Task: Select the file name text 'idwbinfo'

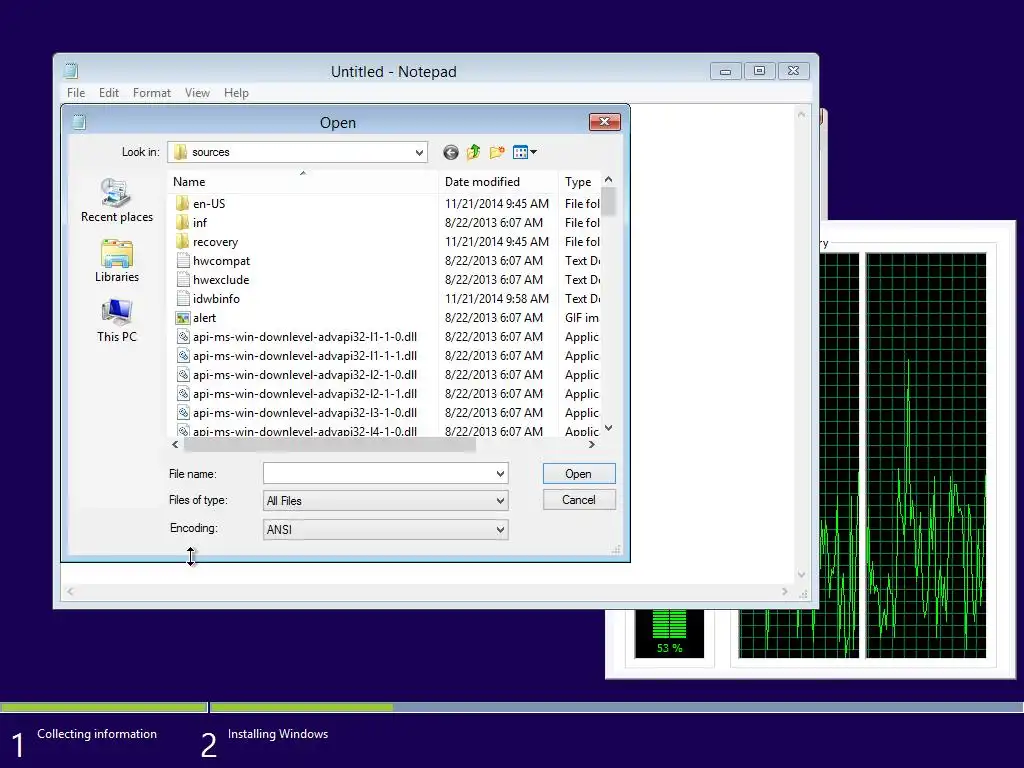Action: pos(216,298)
